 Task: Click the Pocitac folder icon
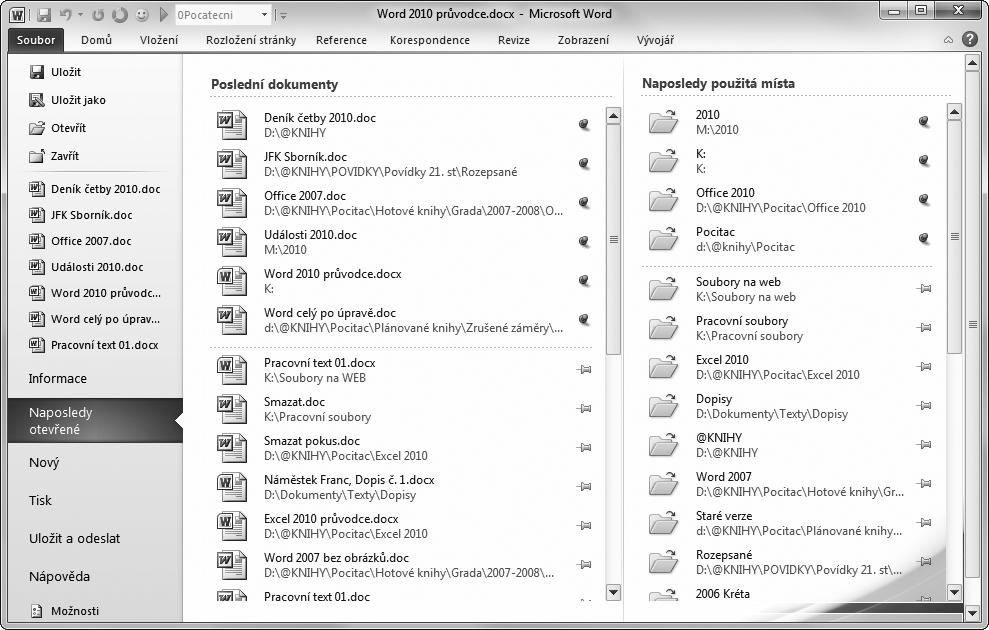coord(664,239)
